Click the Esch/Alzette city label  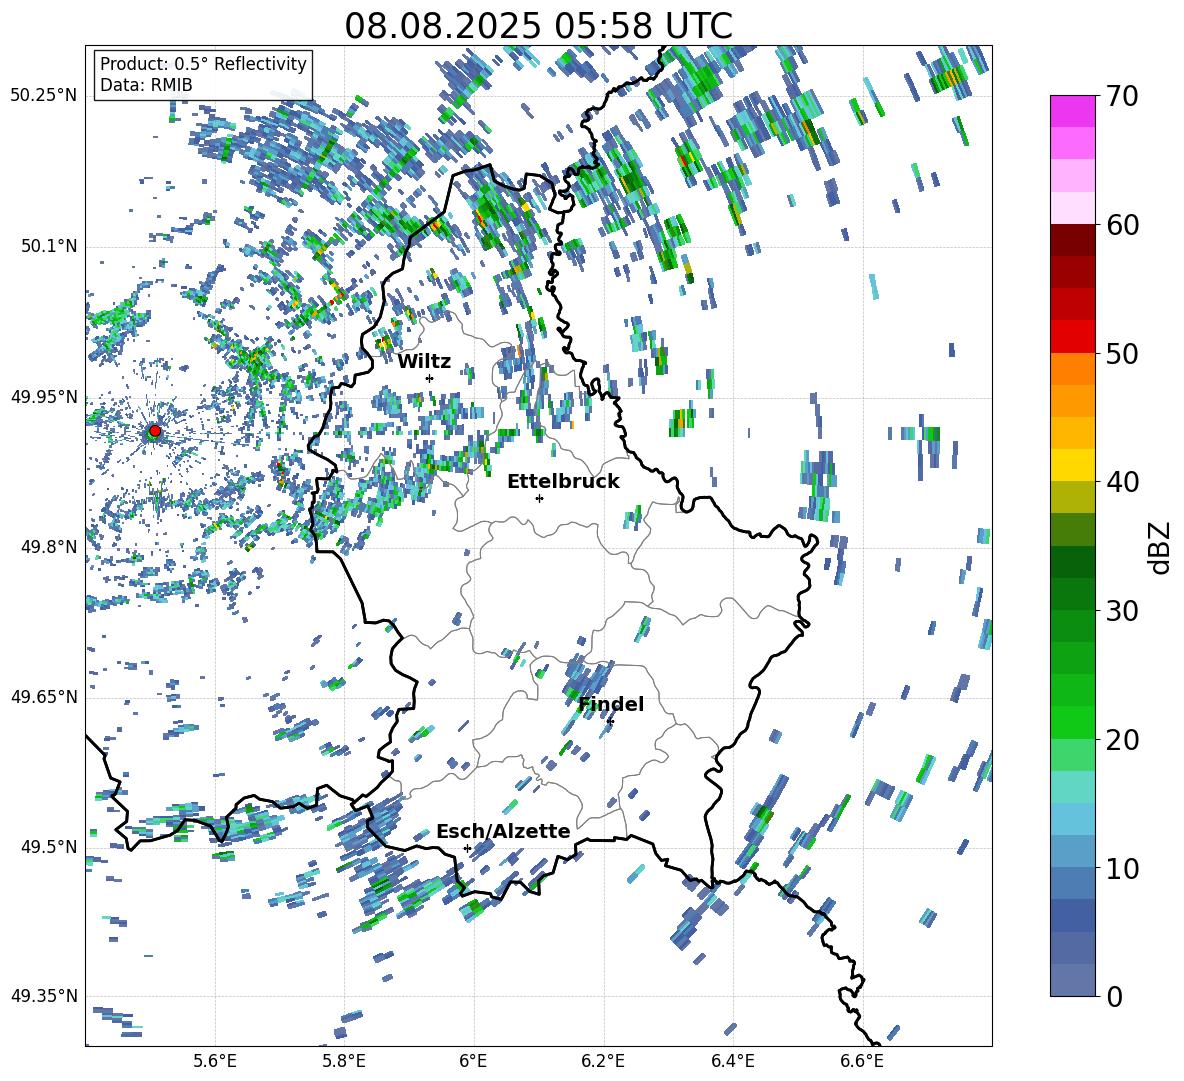(x=503, y=831)
